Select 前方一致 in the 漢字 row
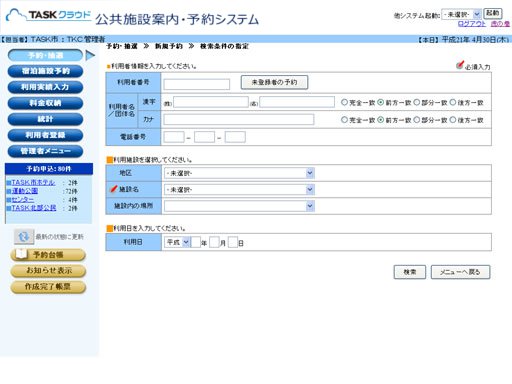 pos(381,102)
